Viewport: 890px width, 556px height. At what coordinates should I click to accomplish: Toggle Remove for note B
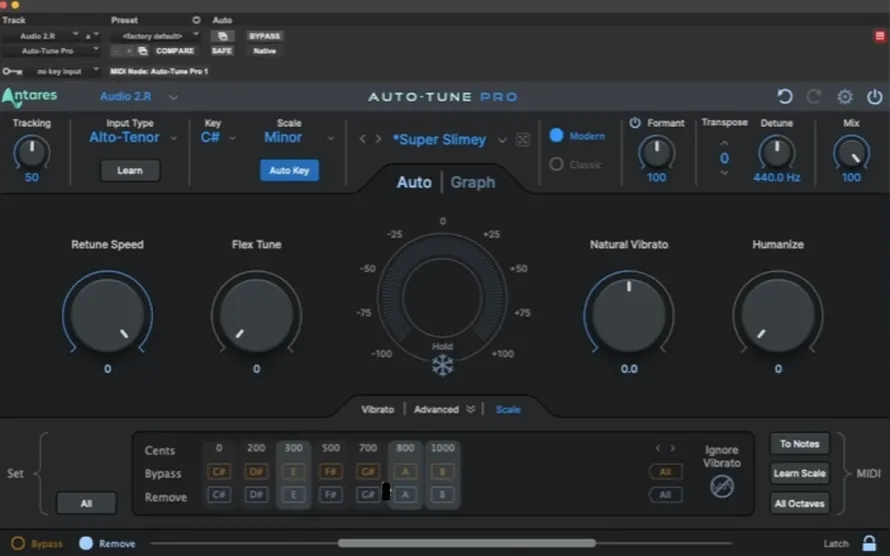click(x=442, y=495)
